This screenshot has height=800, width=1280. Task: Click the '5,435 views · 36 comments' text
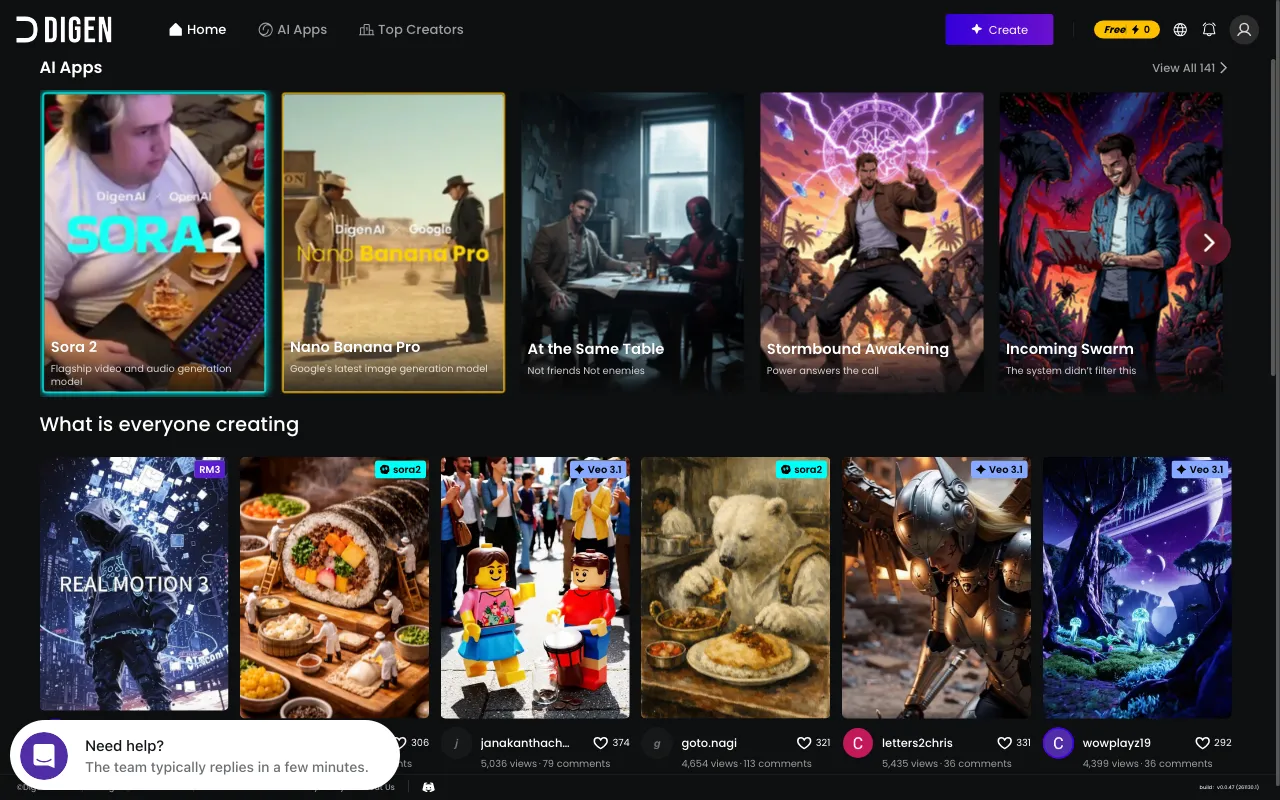click(947, 763)
